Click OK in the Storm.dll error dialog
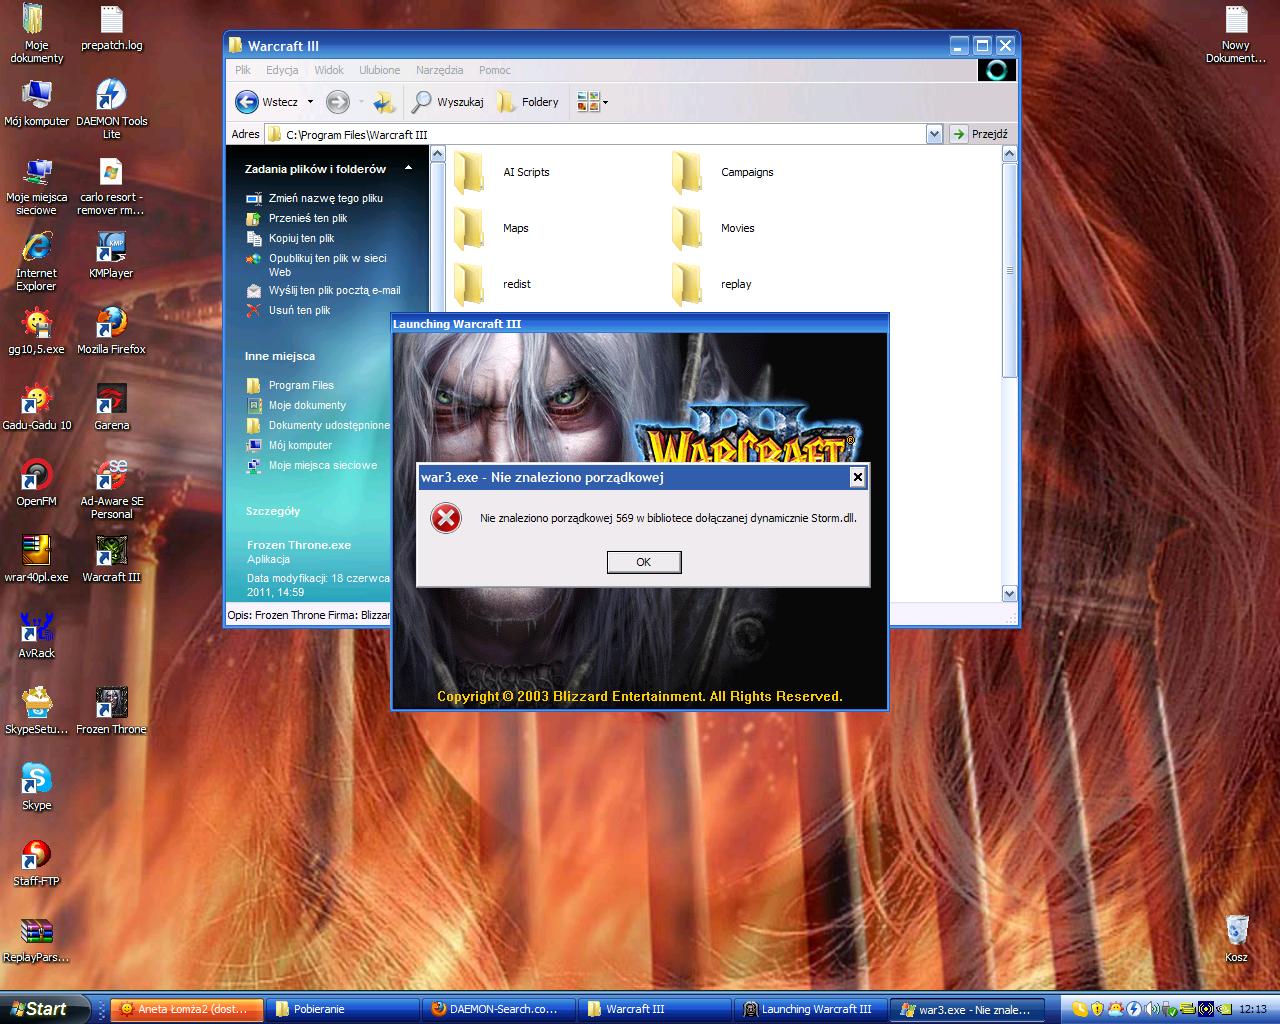 tap(644, 562)
